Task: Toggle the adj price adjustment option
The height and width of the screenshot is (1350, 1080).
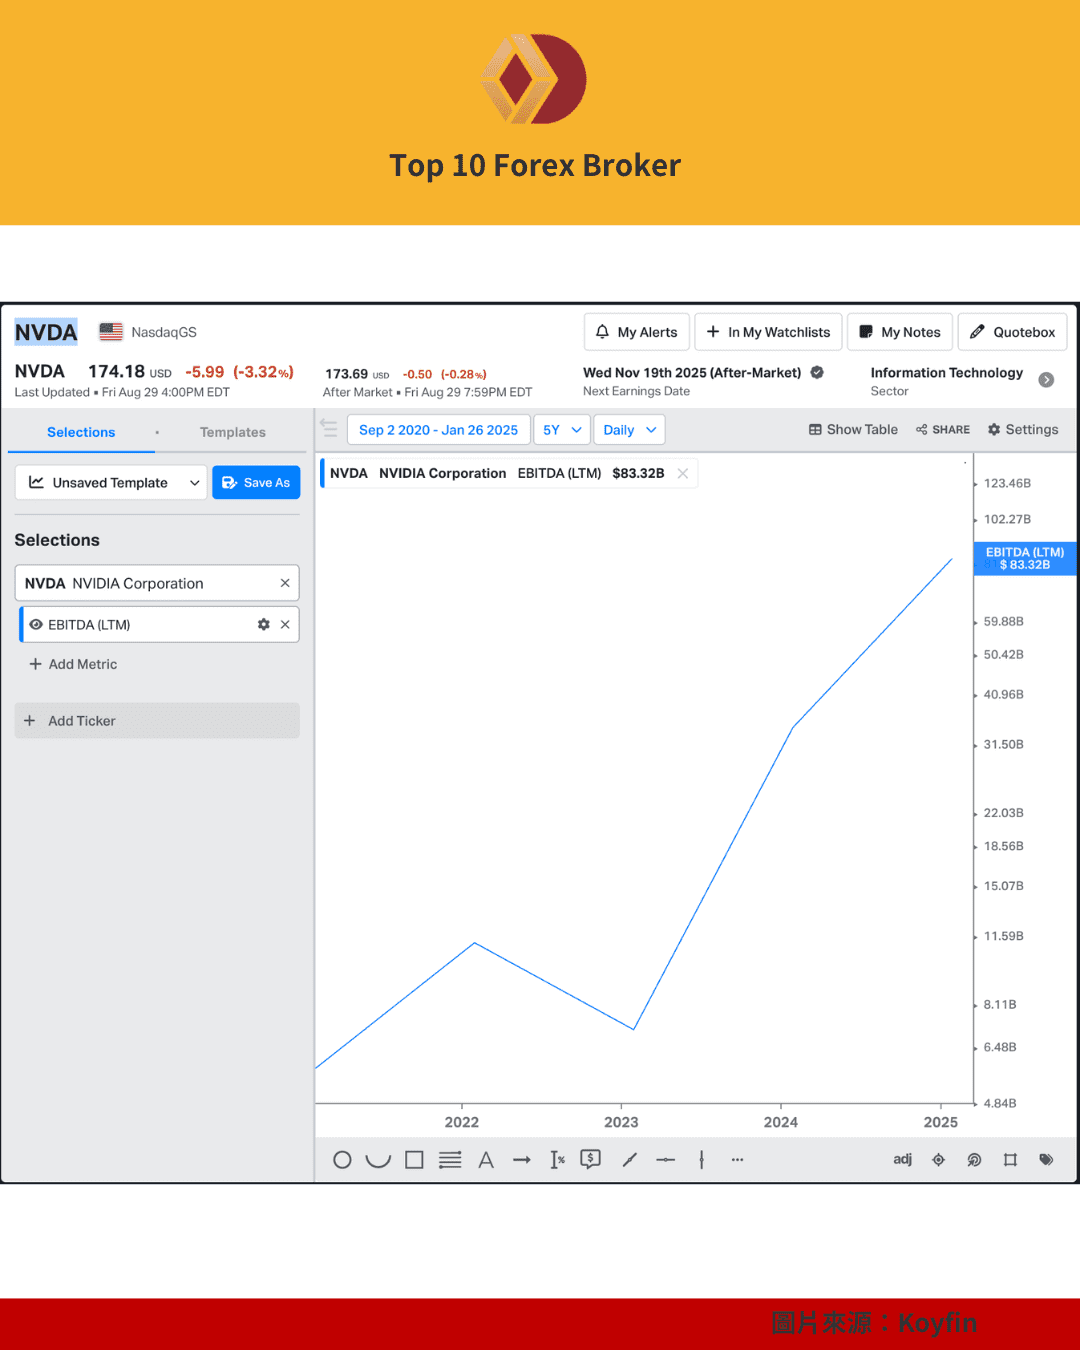Action: (902, 1160)
